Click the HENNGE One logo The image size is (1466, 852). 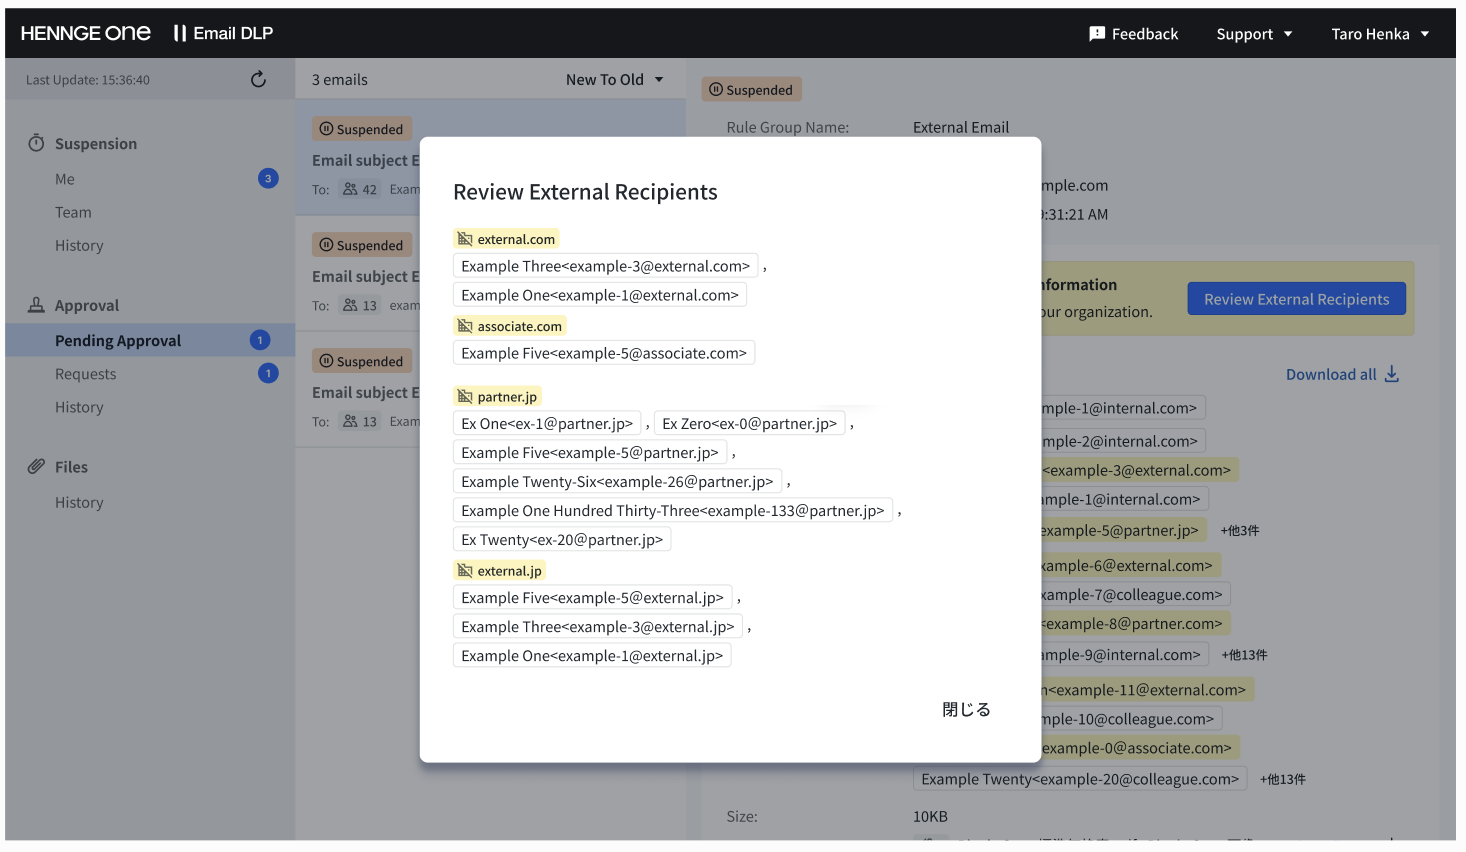tap(86, 33)
